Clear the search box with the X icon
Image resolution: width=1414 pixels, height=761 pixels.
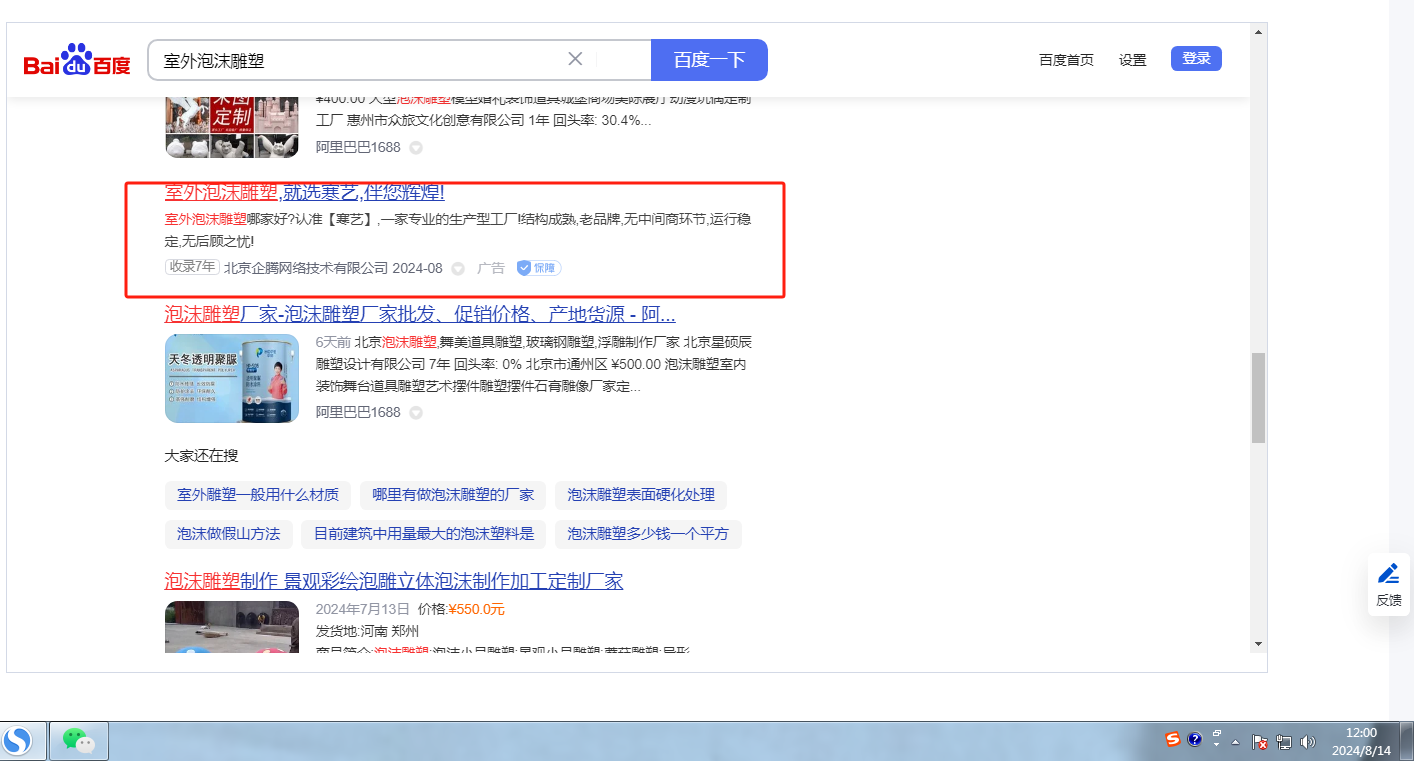[x=575, y=59]
